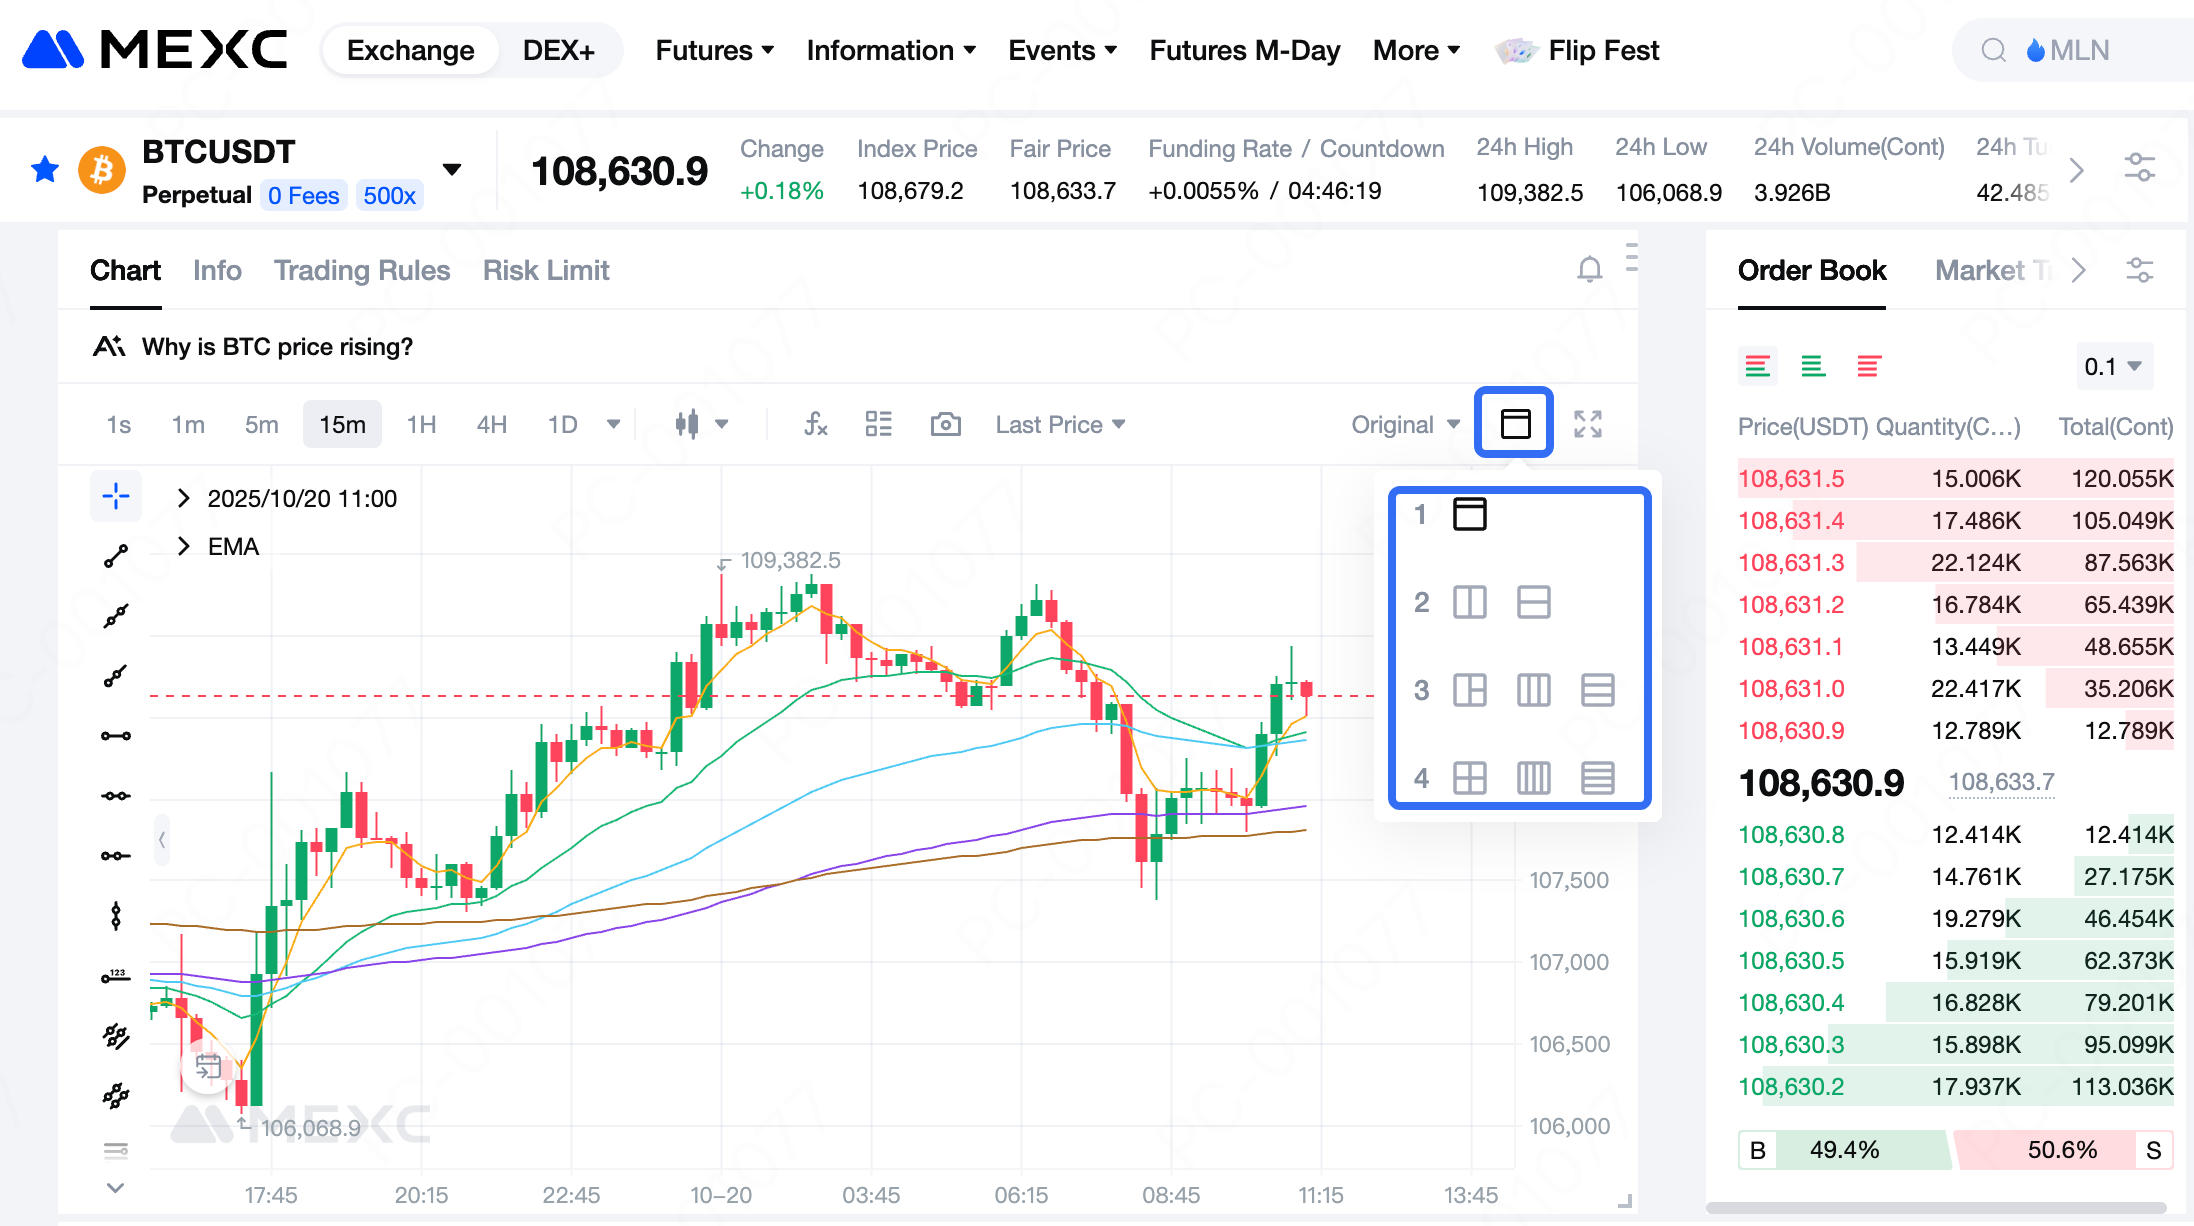The image size is (2194, 1226).
Task: Open the Futures menu
Action: (714, 51)
